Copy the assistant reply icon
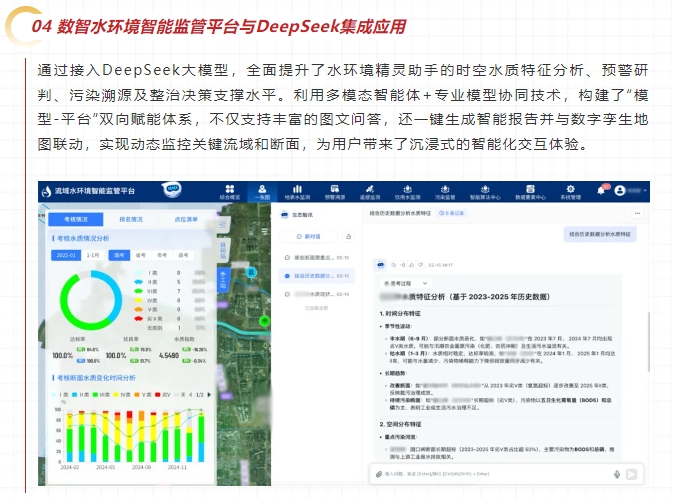This screenshot has height=498, width=674. [x=393, y=265]
